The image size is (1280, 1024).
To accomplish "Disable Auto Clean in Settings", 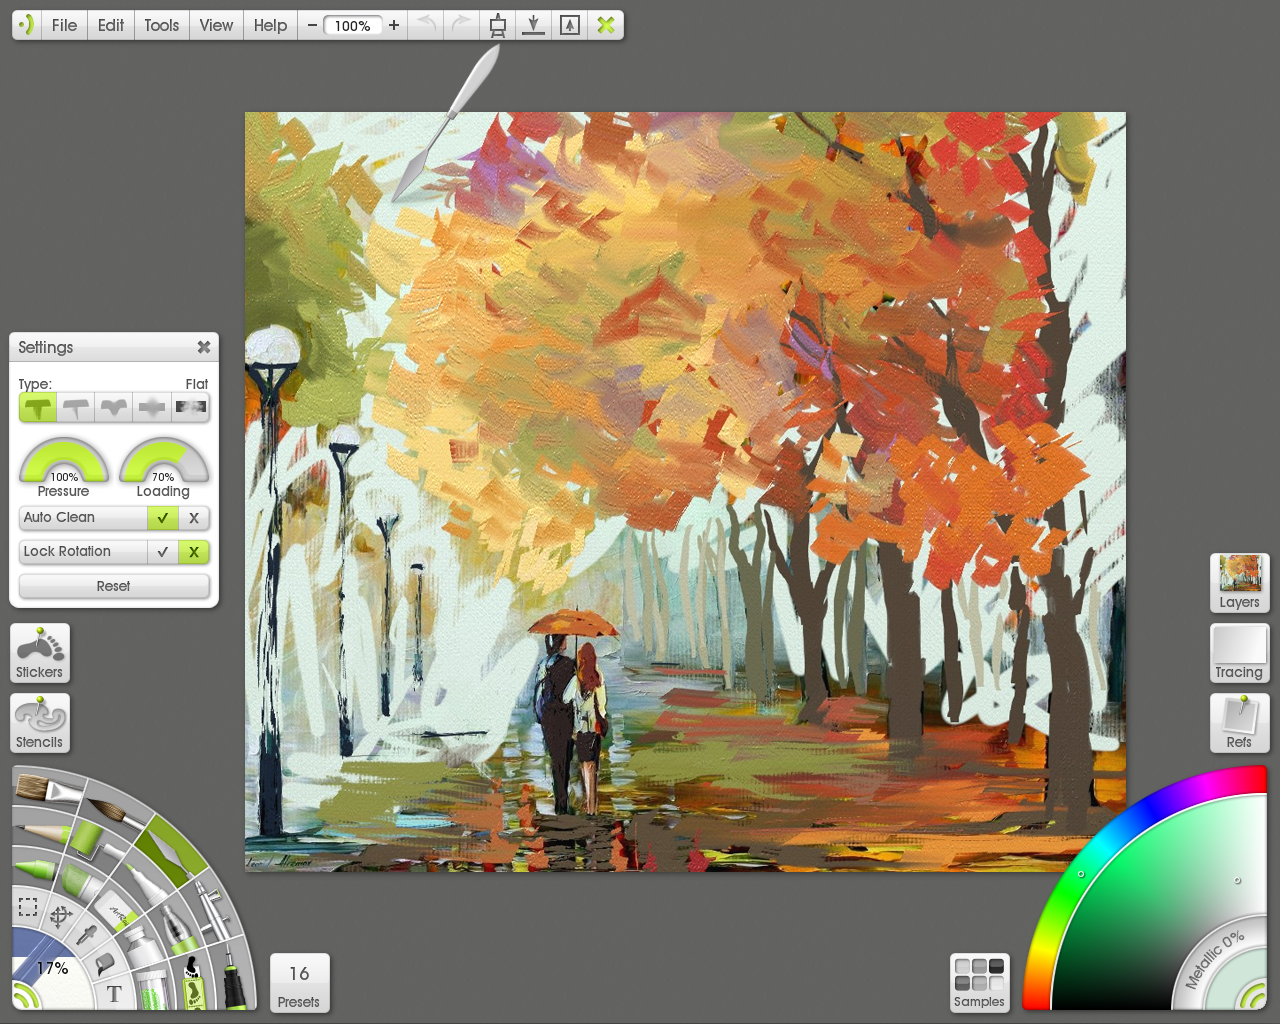I will click(x=196, y=518).
